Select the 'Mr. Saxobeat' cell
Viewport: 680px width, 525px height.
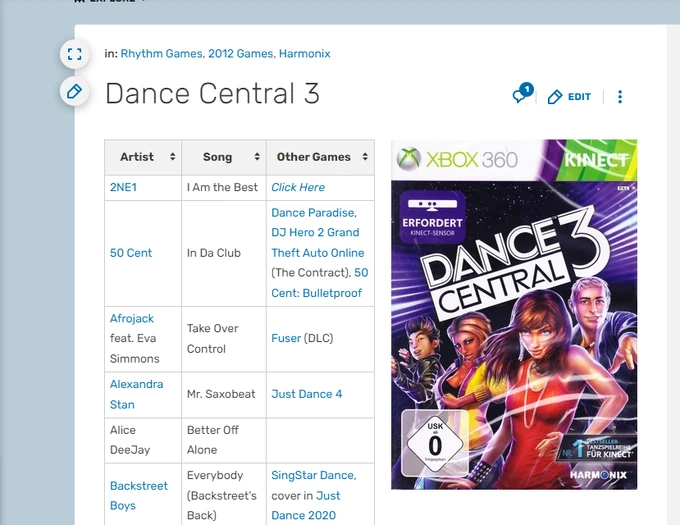pos(224,395)
